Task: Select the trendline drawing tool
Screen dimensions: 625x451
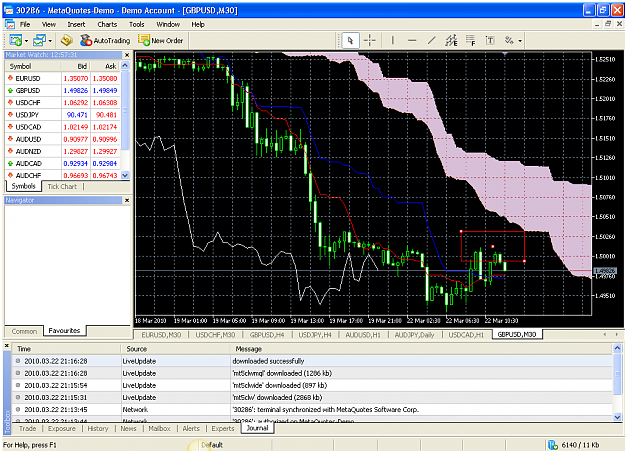Action: pos(432,40)
